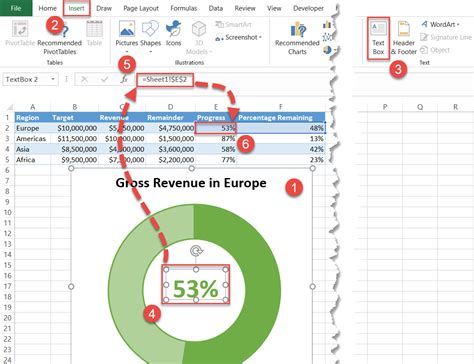The height and width of the screenshot is (364, 474).
Task: Open the File tab
Action: [16, 8]
